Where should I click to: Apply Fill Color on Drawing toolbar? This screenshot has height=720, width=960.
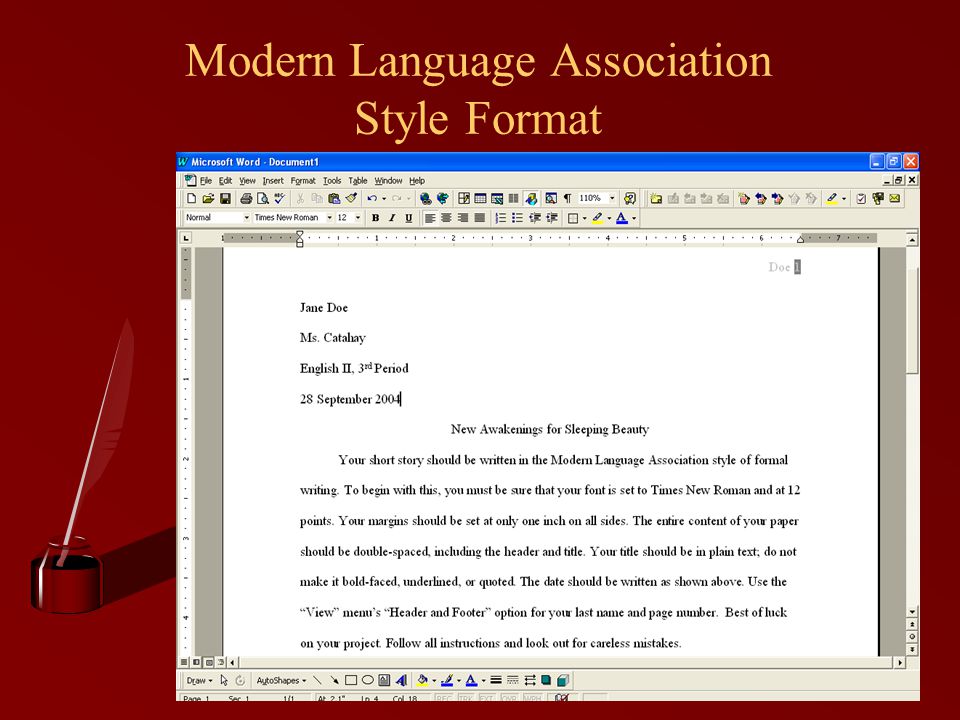(x=422, y=680)
